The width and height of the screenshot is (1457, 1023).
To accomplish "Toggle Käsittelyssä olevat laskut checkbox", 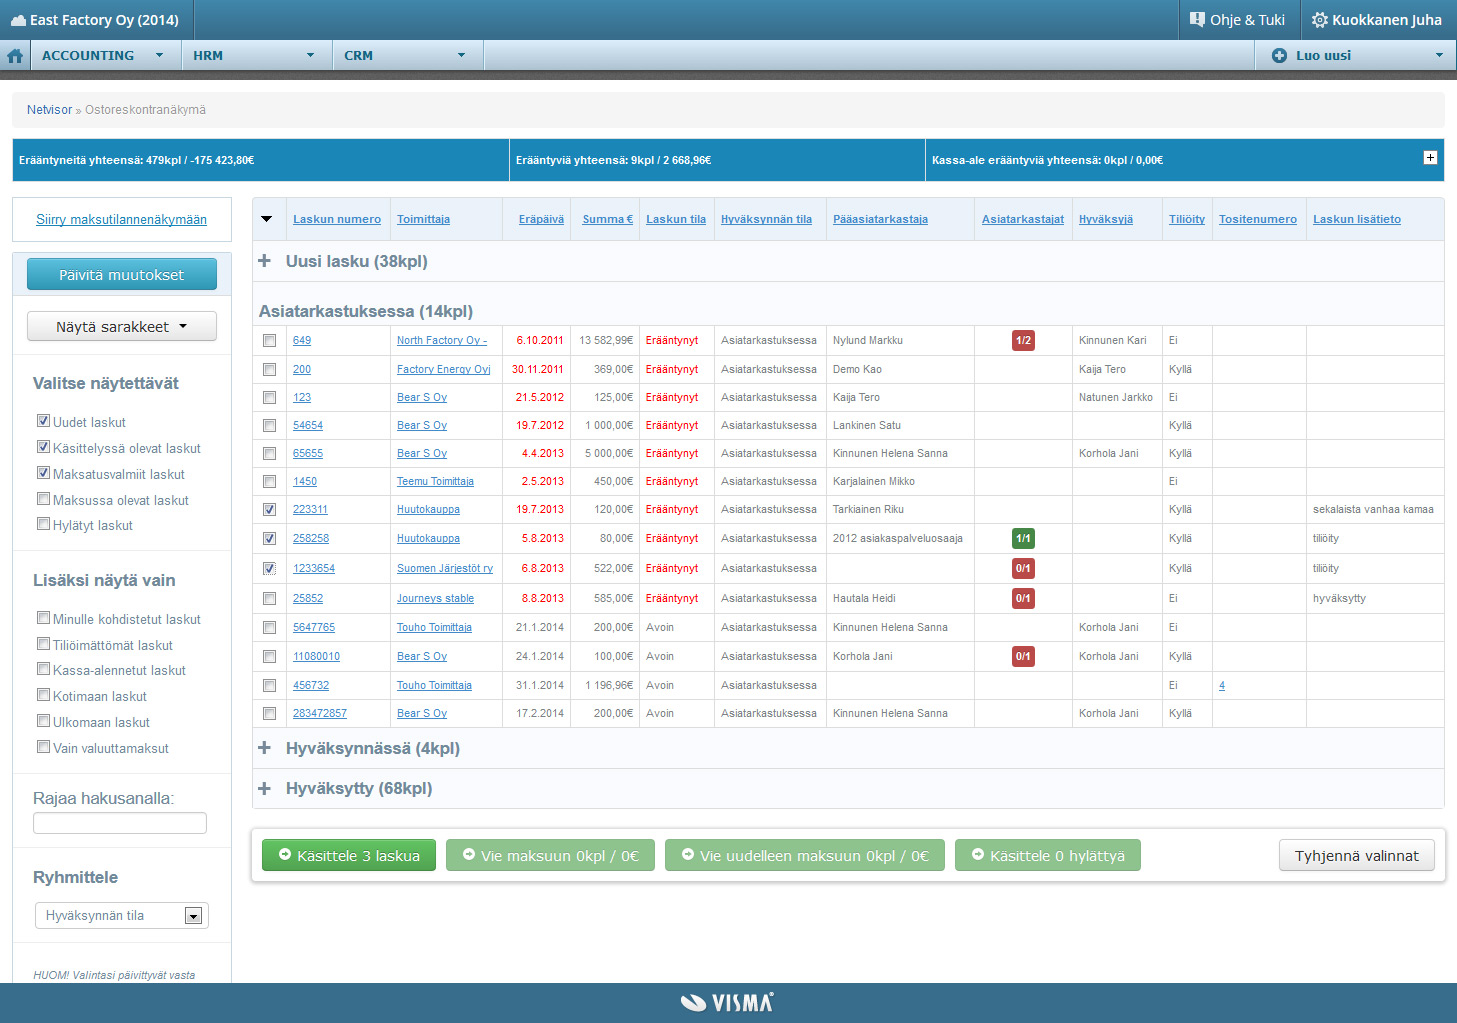I will (x=43, y=447).
